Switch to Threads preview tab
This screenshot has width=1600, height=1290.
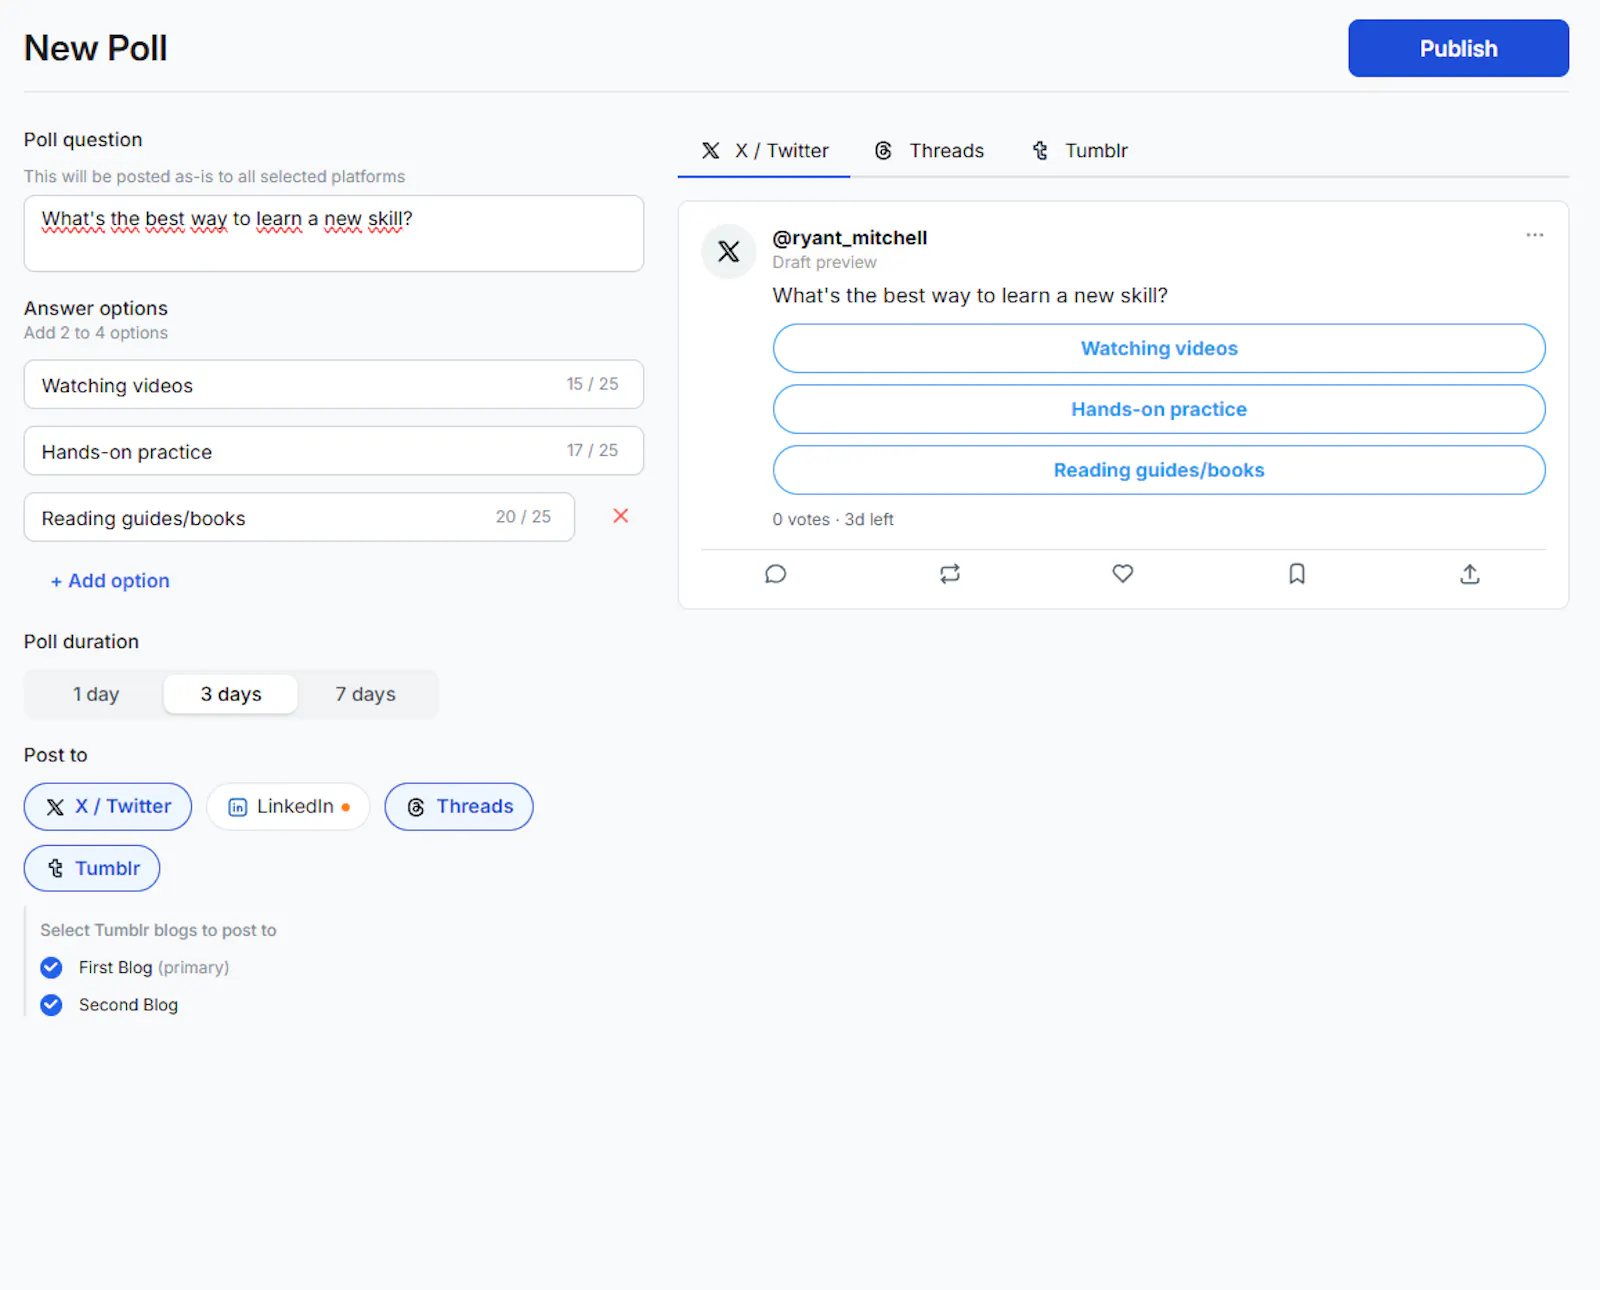click(929, 151)
